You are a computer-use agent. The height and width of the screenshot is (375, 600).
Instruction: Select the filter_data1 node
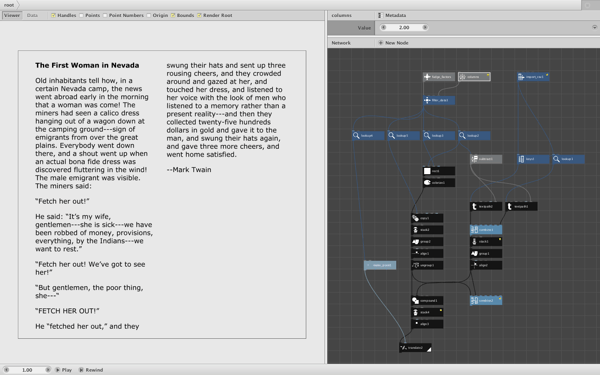(x=439, y=100)
